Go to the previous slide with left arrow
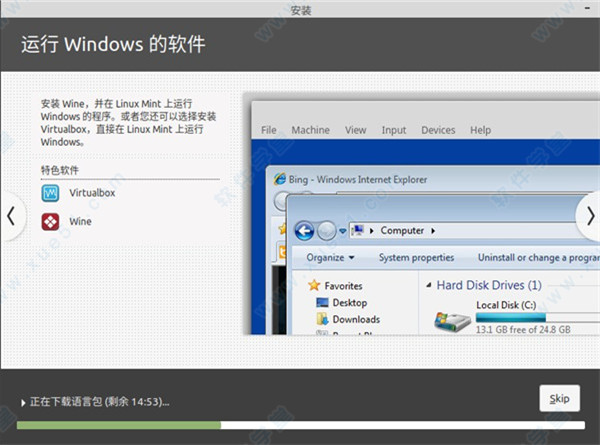 tap(11, 216)
